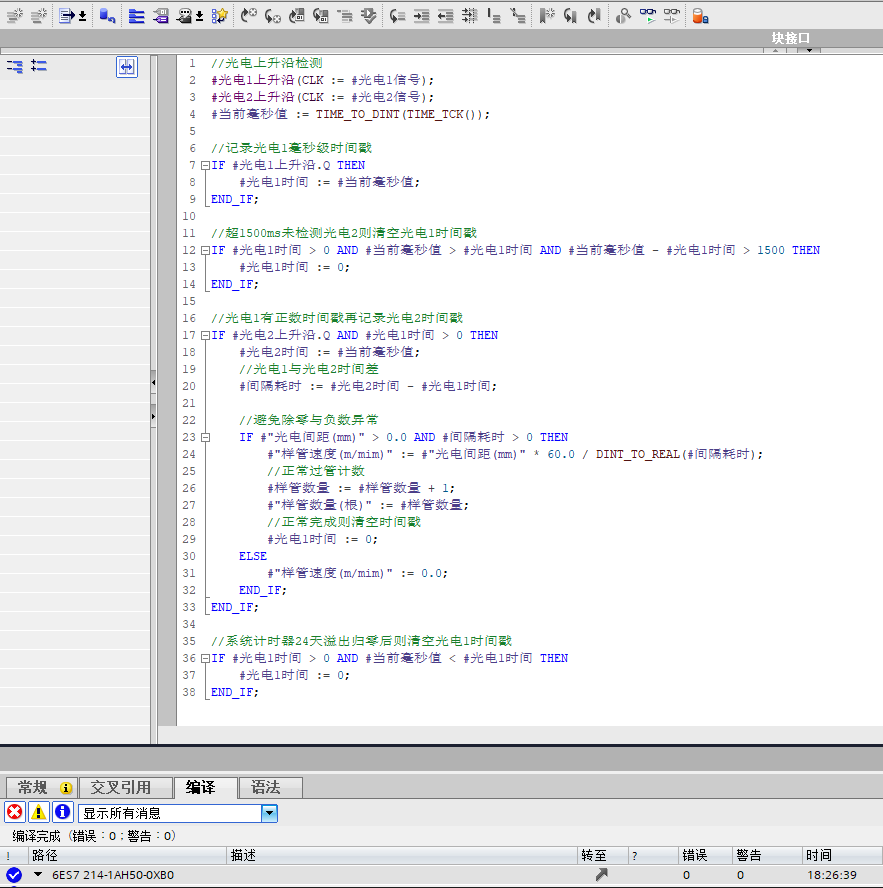Open the 显示所有消息 filter dropdown
The height and width of the screenshot is (888, 883).
point(270,814)
